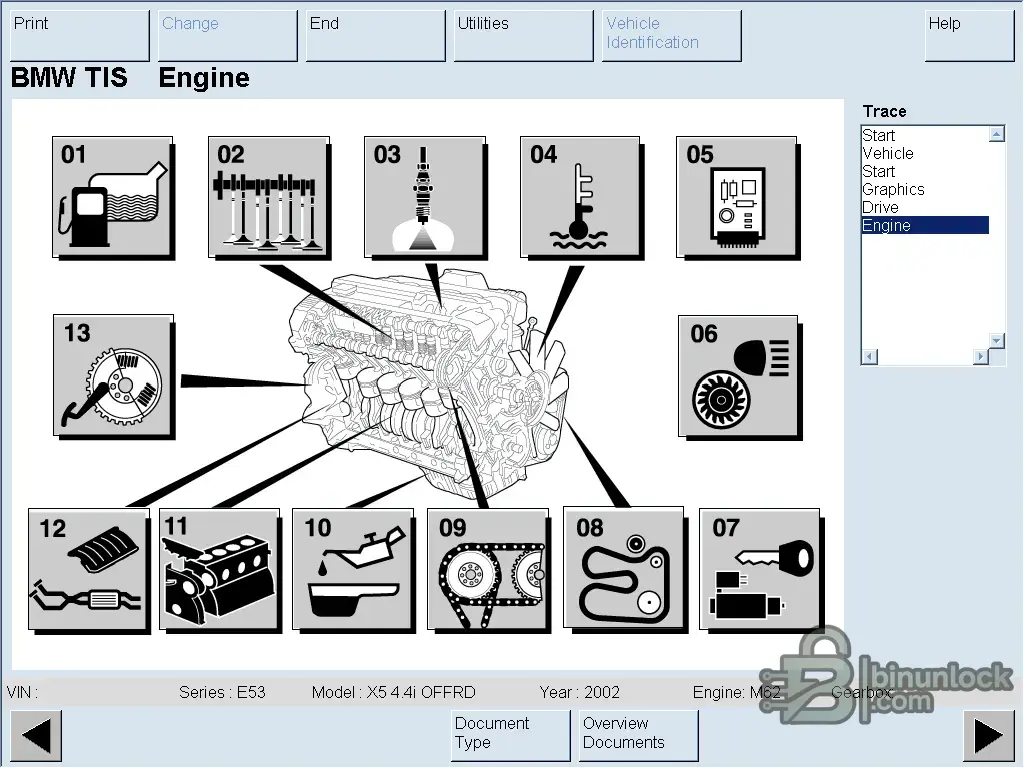Click the End button
The image size is (1024, 768).
click(376, 36)
